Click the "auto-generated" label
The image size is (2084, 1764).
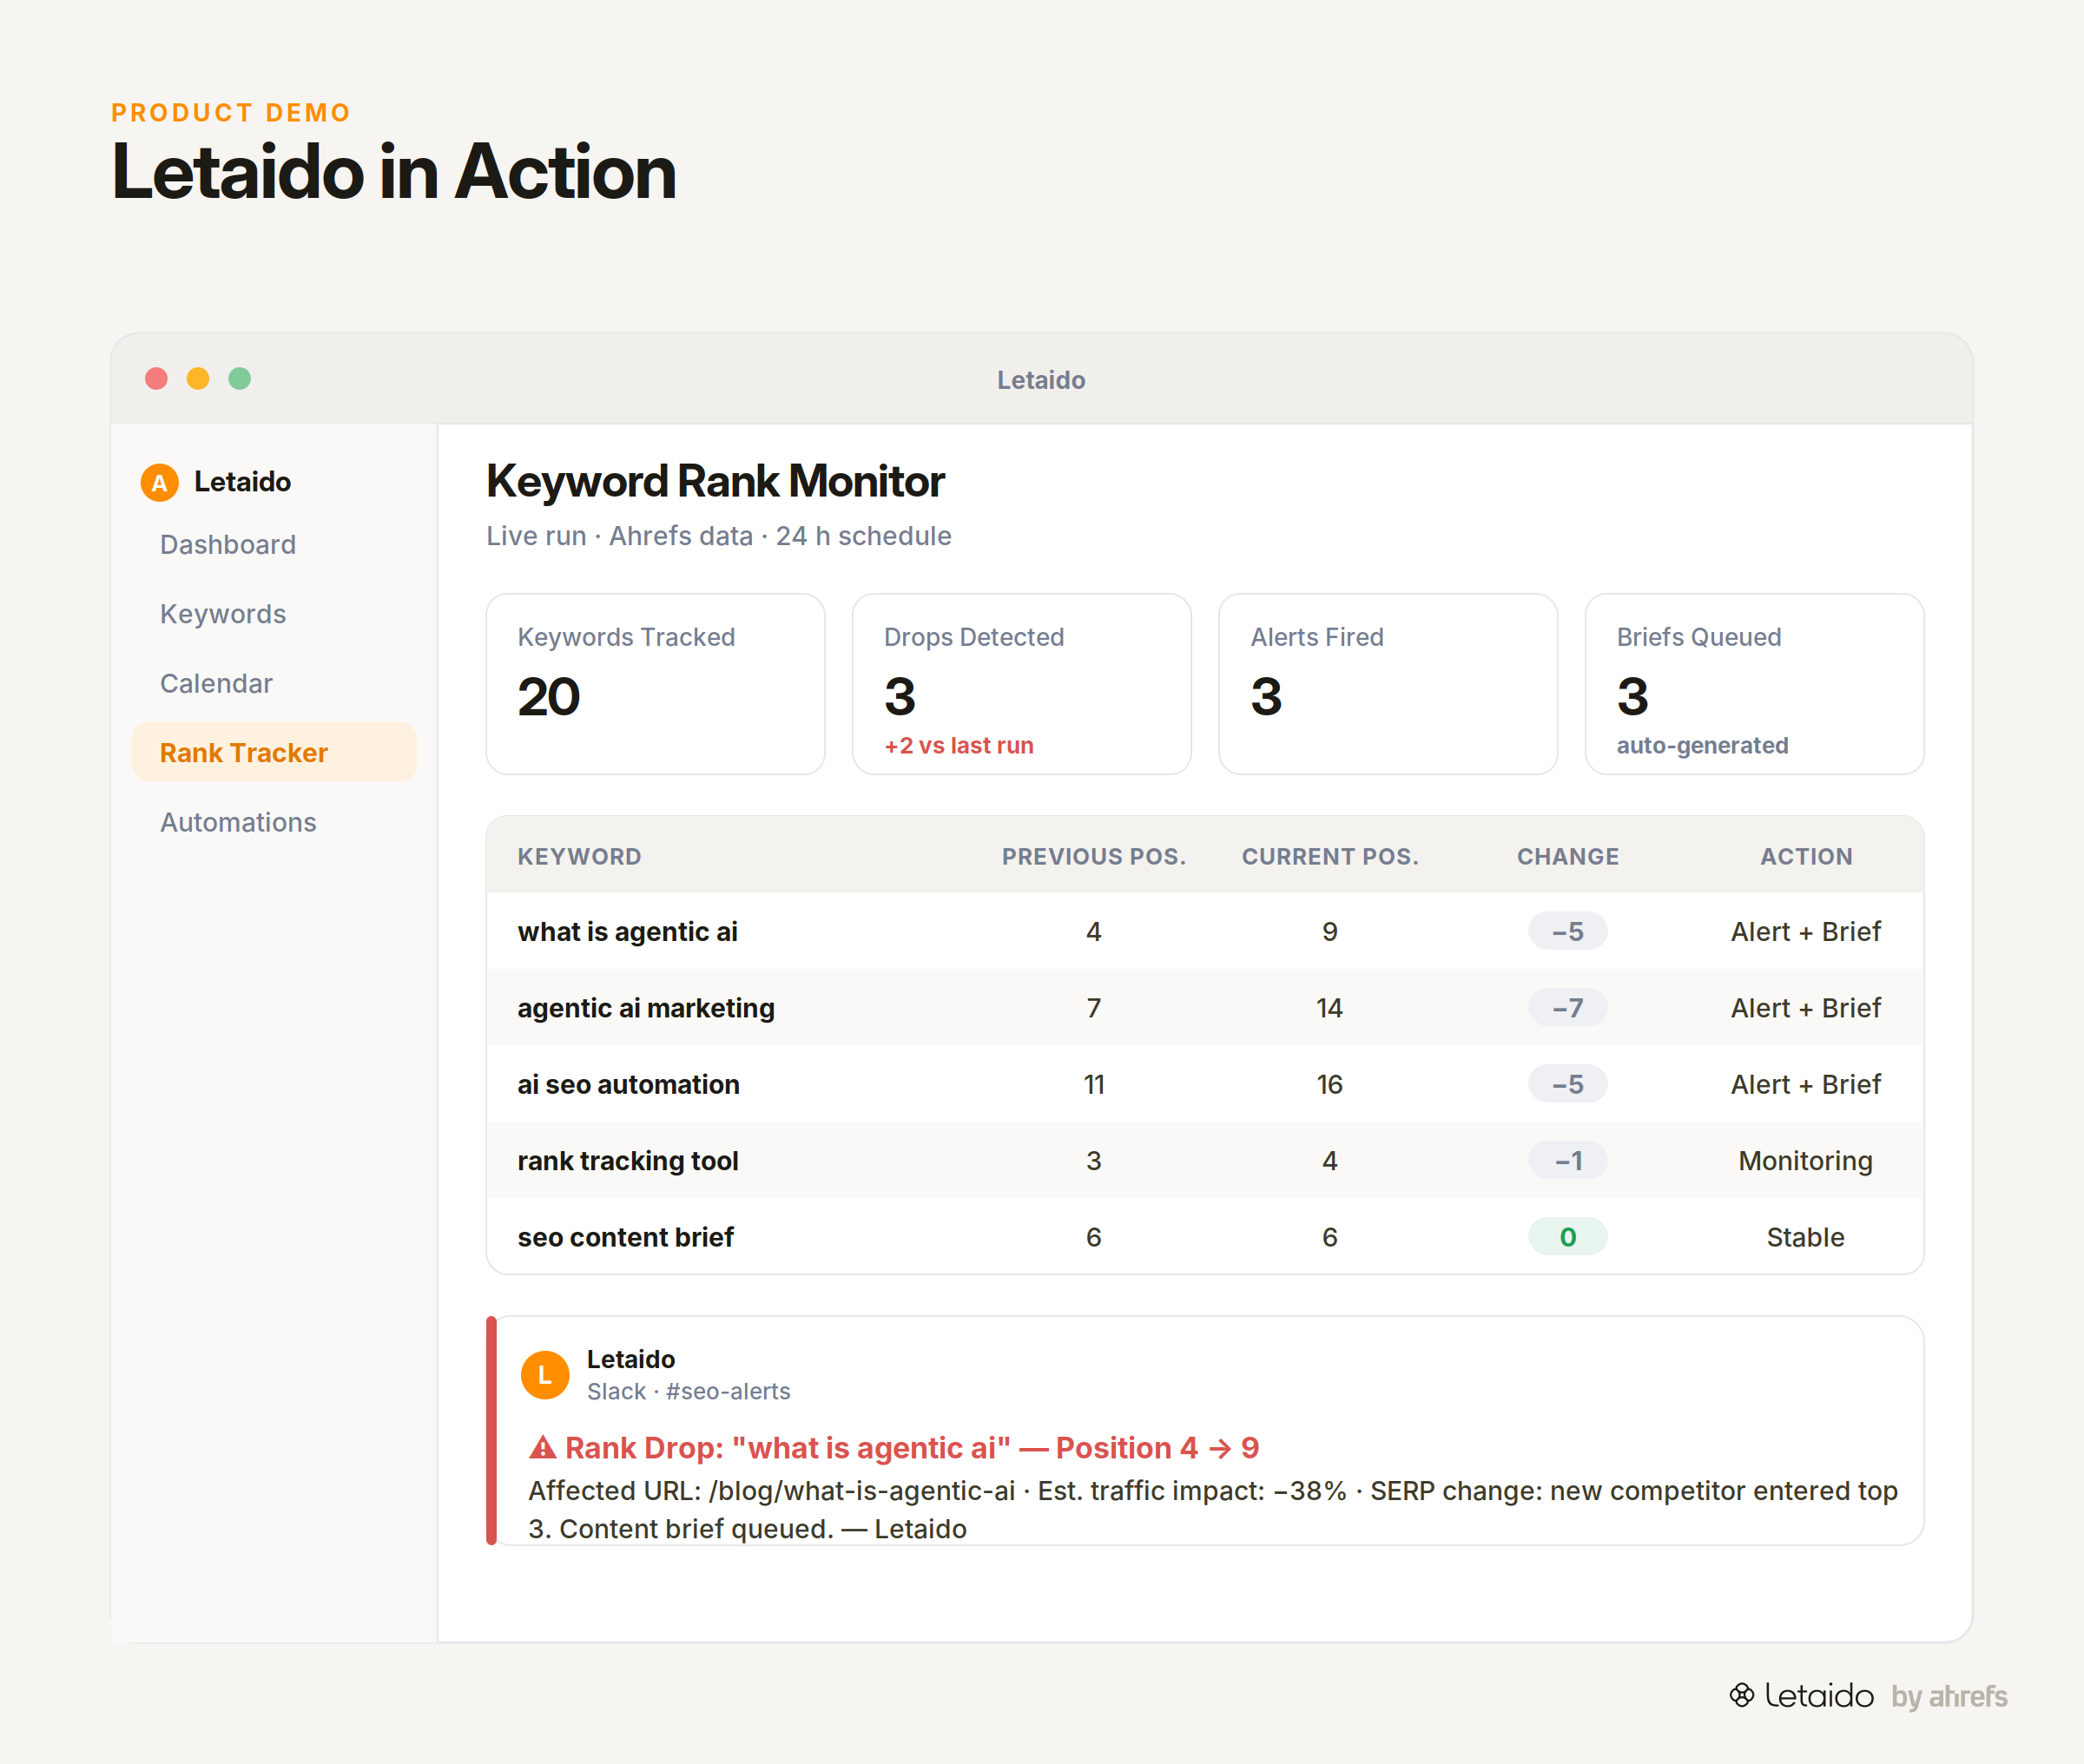[x=1703, y=745]
